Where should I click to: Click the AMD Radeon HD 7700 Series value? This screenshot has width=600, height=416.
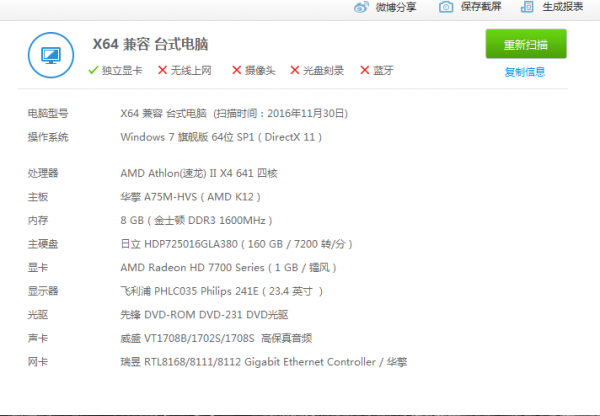[x=228, y=268]
